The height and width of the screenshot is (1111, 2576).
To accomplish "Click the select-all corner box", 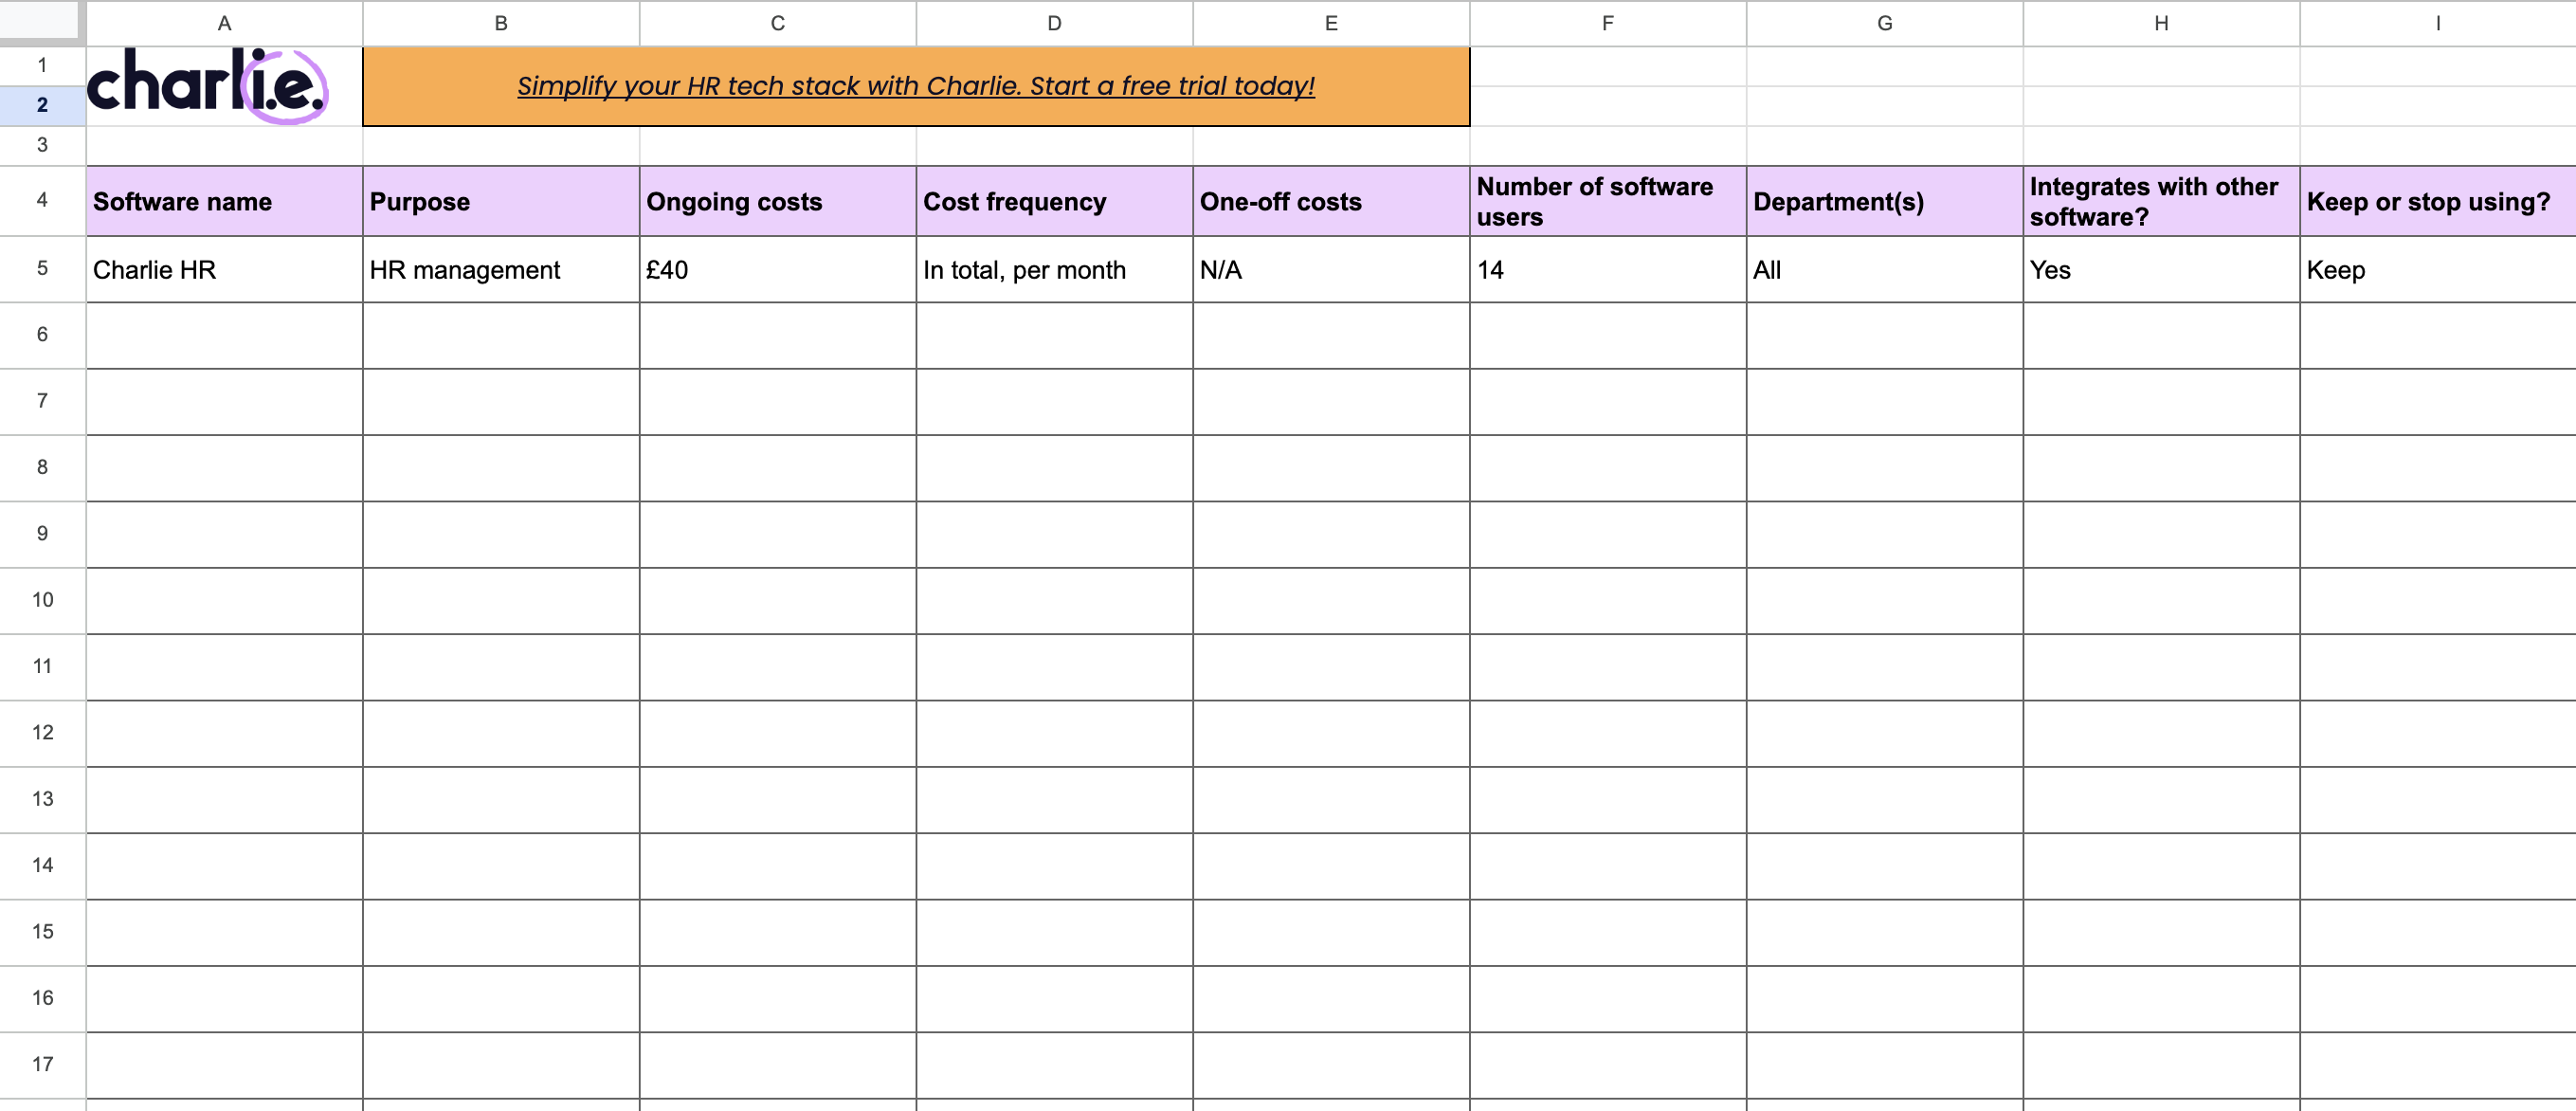I will 40,20.
